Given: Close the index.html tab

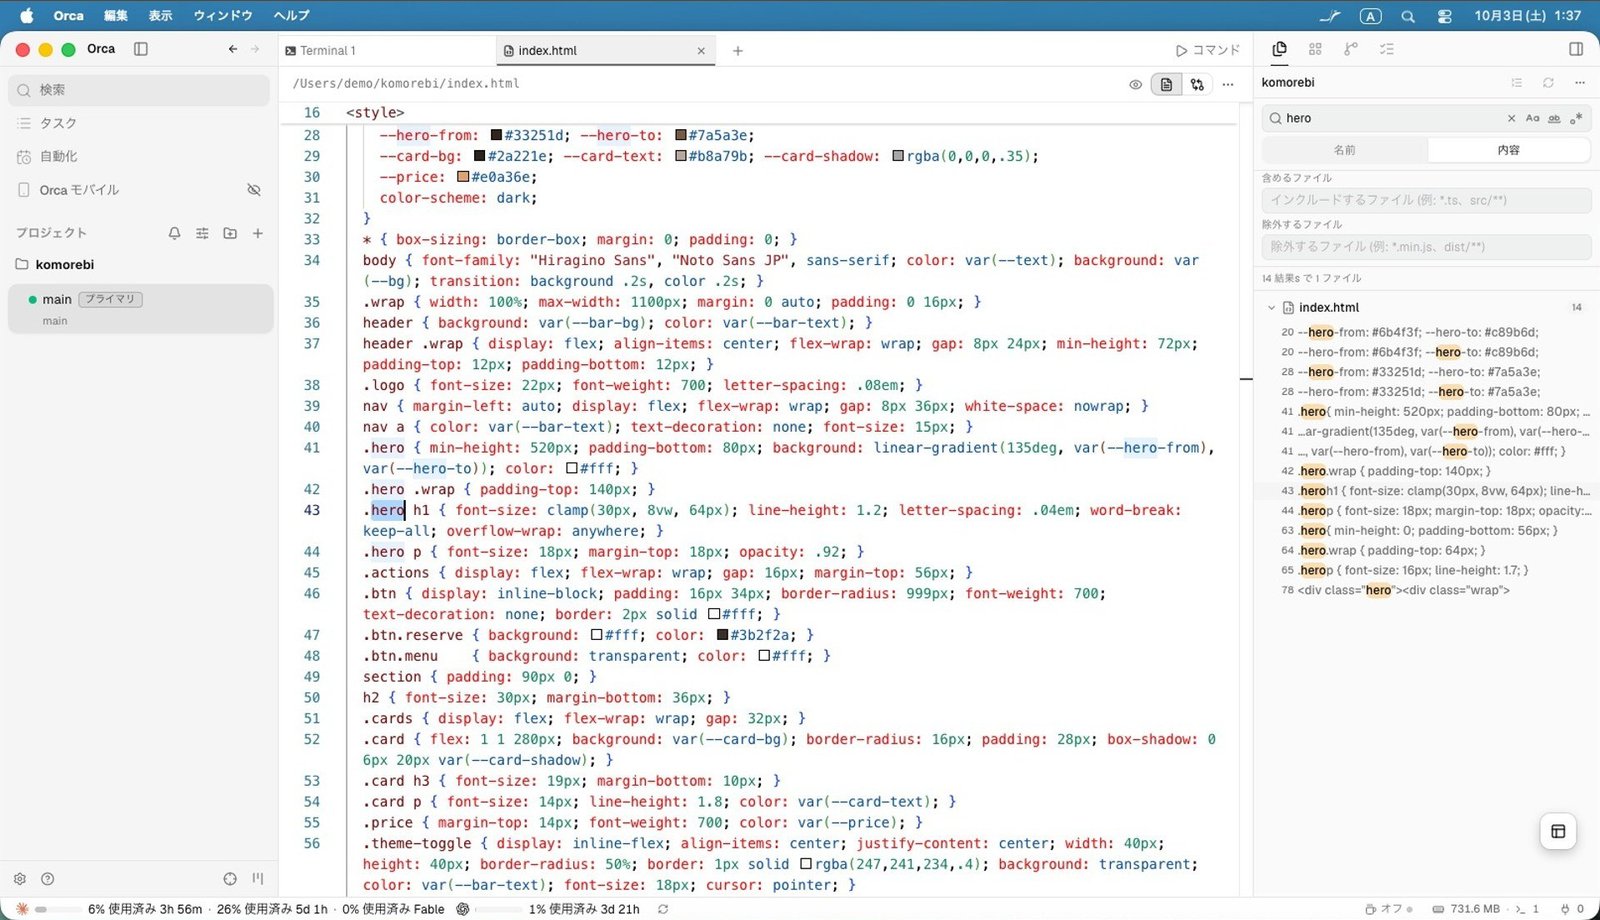Looking at the screenshot, I should 701,51.
